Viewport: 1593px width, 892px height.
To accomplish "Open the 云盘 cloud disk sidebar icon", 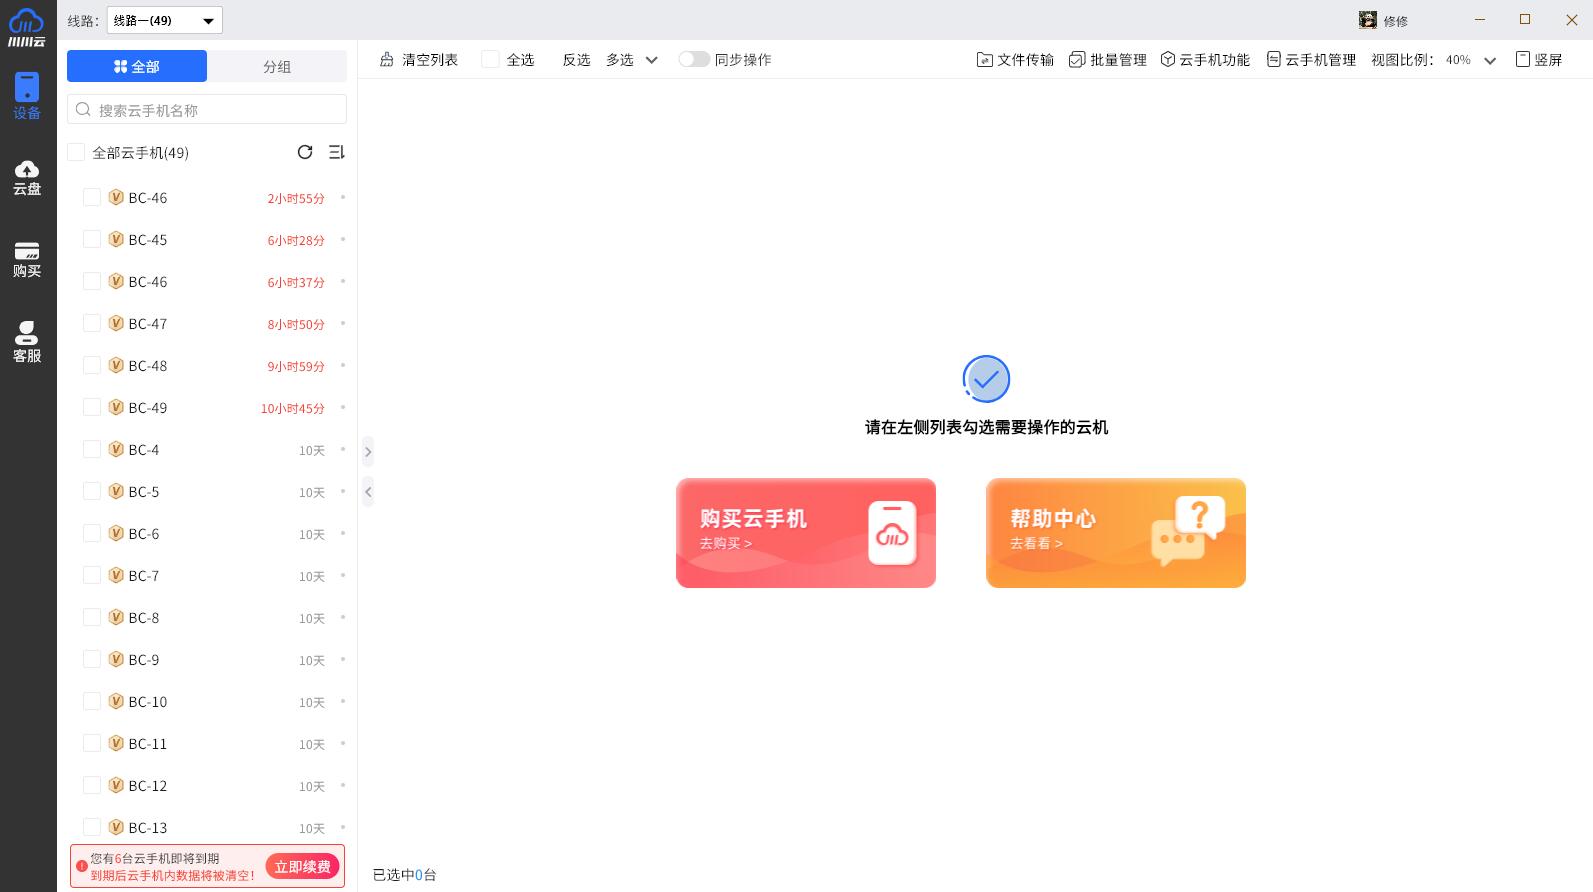I will [27, 177].
